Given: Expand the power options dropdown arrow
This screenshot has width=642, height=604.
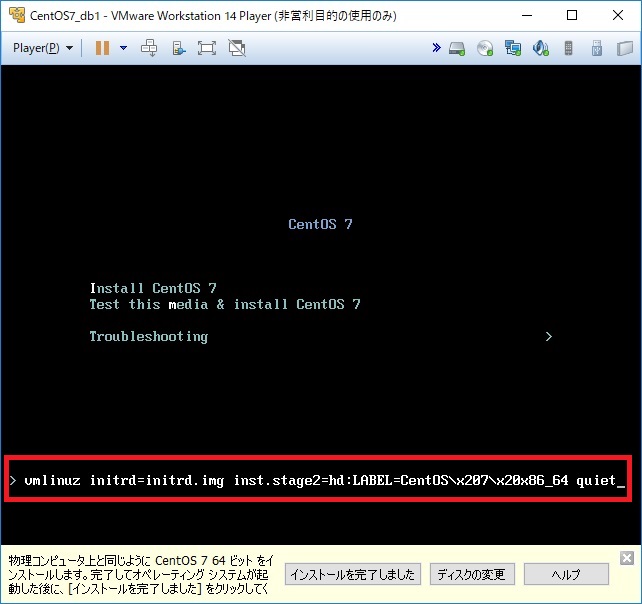Looking at the screenshot, I should (123, 48).
